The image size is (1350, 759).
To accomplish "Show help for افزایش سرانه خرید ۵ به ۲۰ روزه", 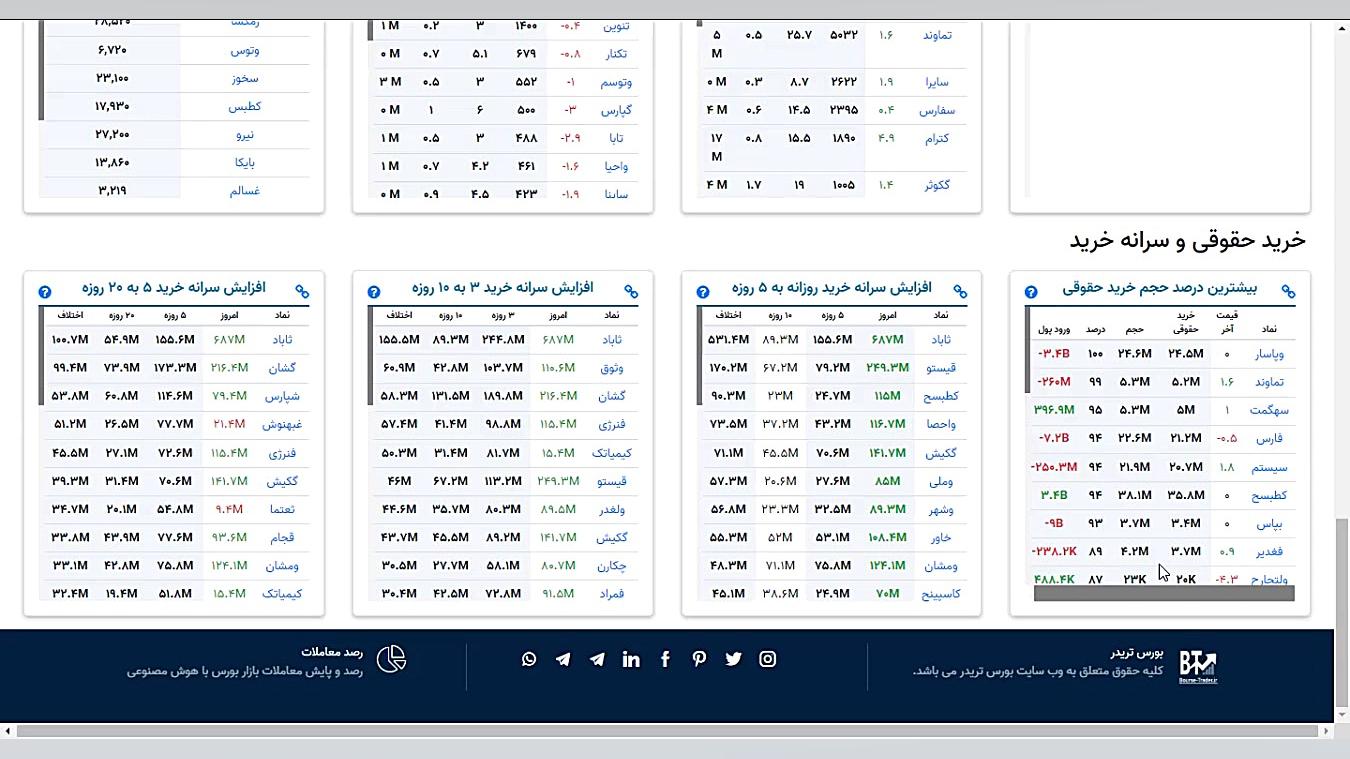I will [45, 292].
